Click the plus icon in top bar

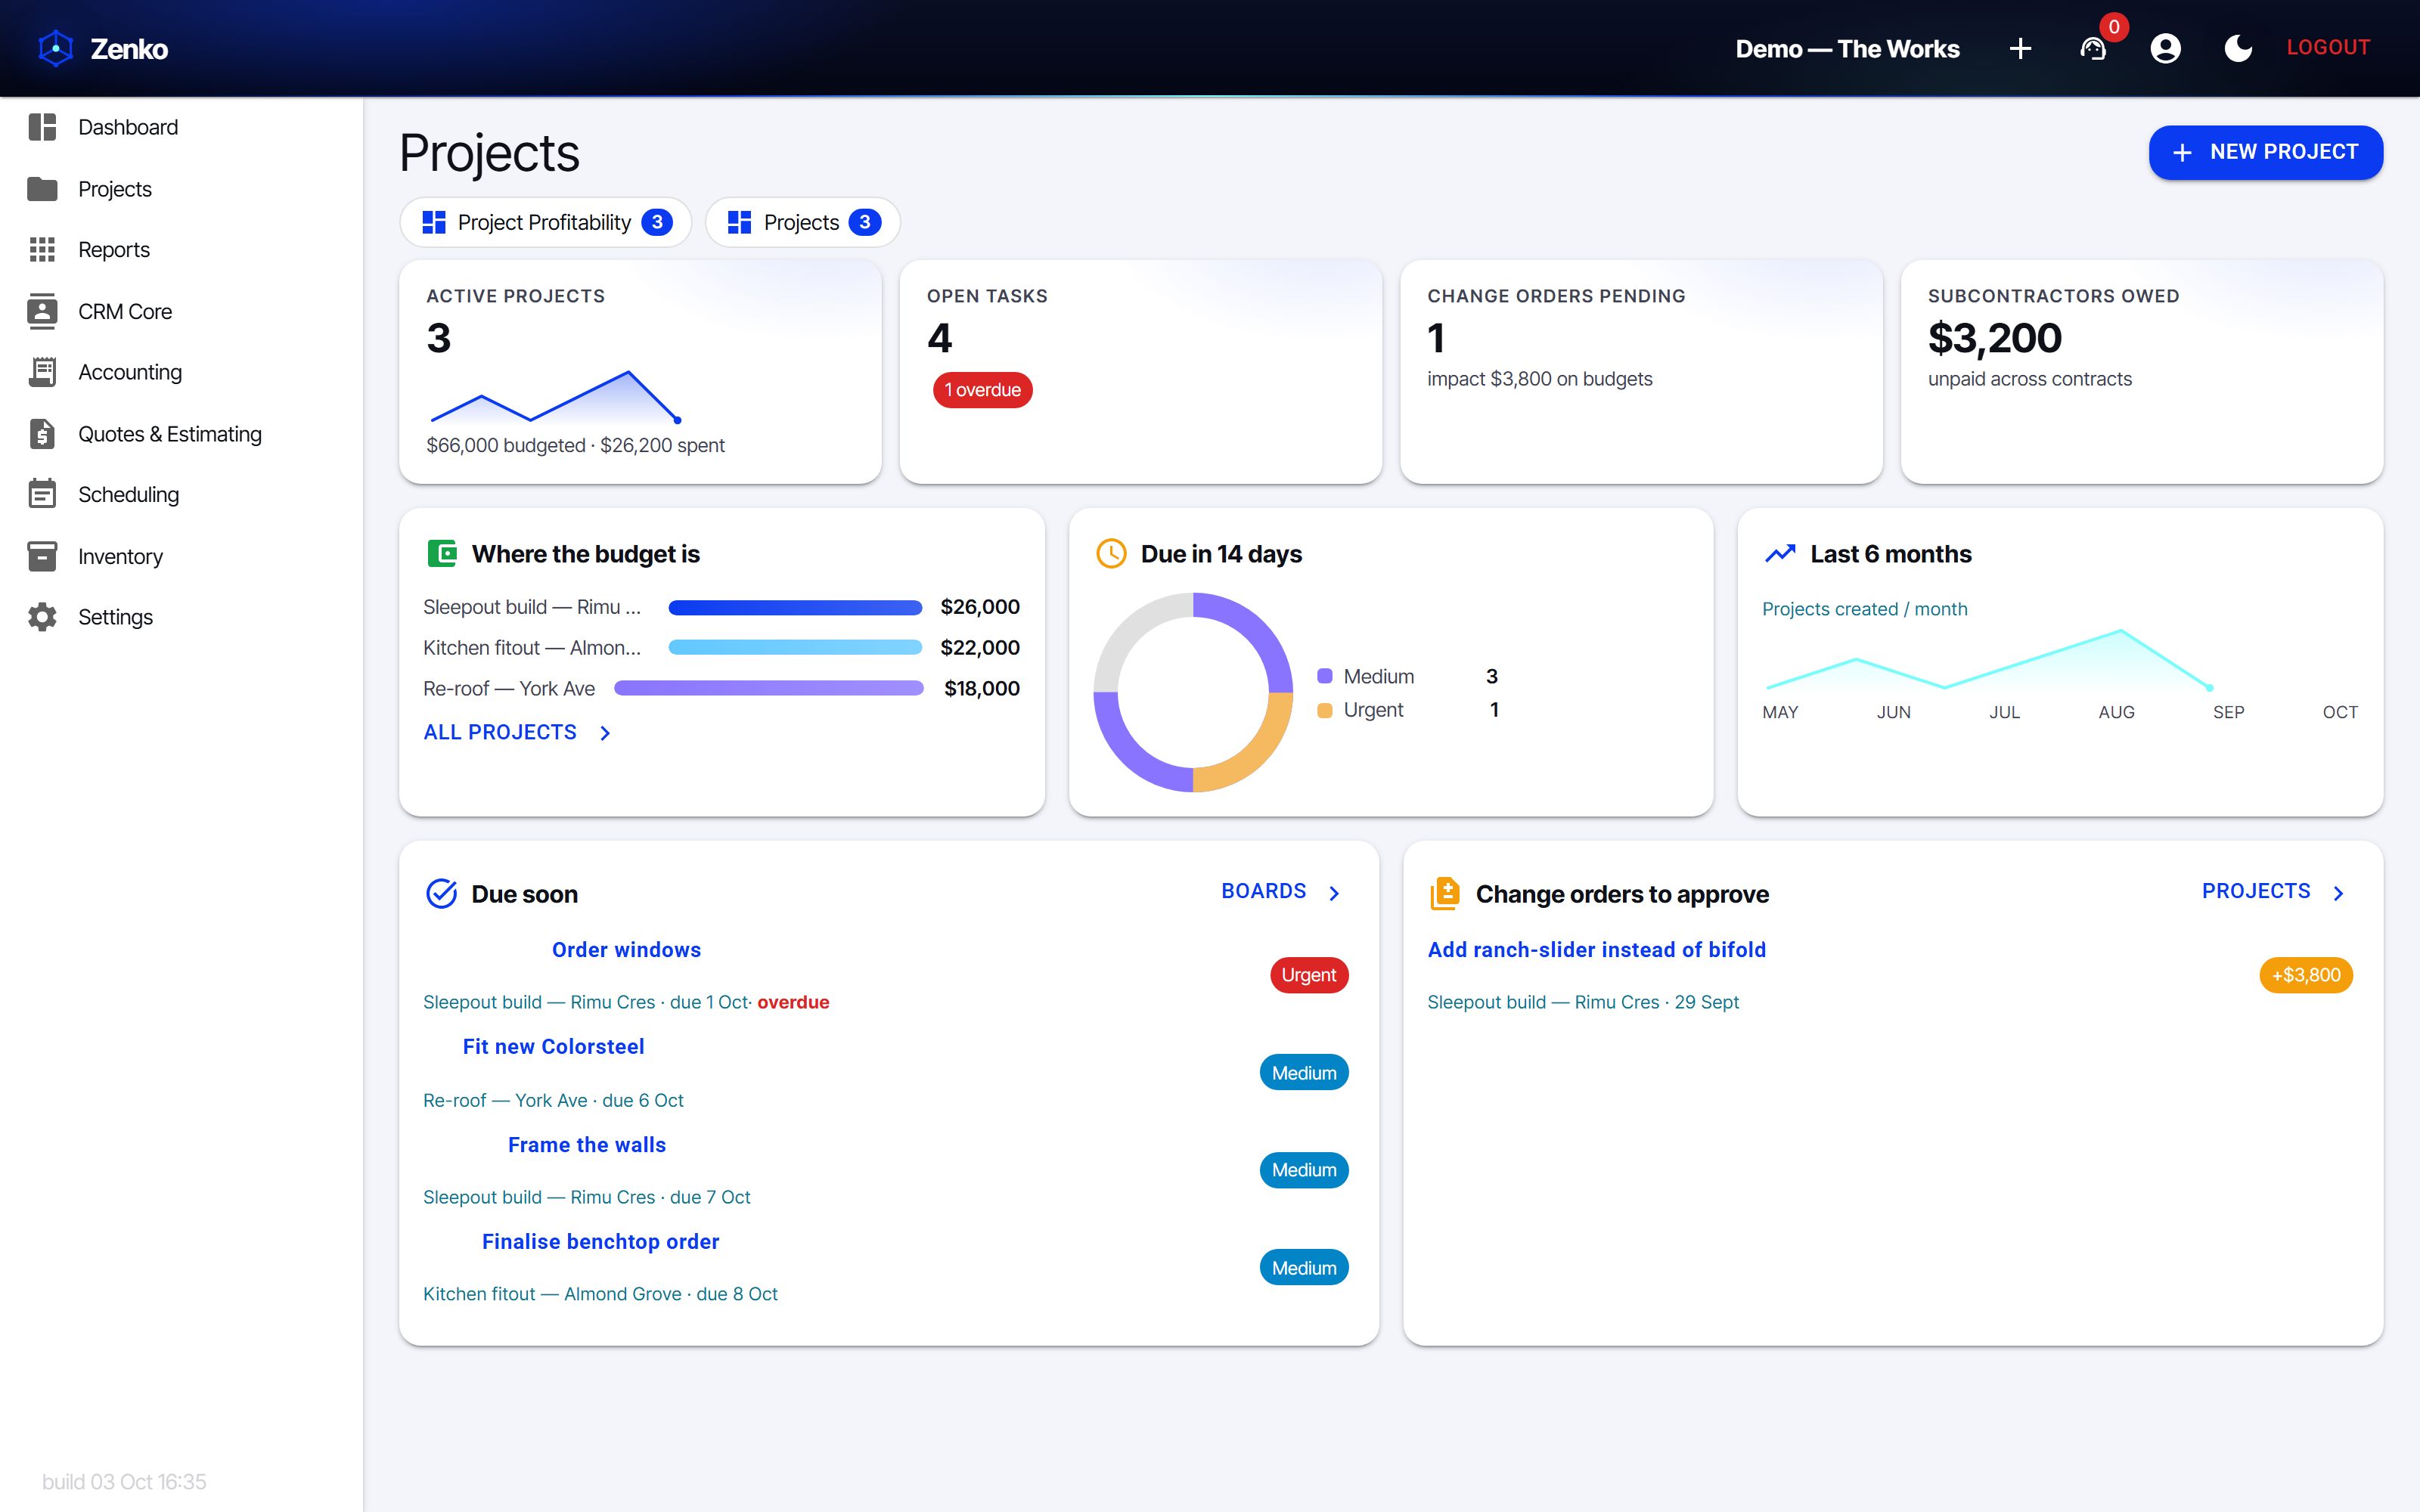tap(2020, 48)
